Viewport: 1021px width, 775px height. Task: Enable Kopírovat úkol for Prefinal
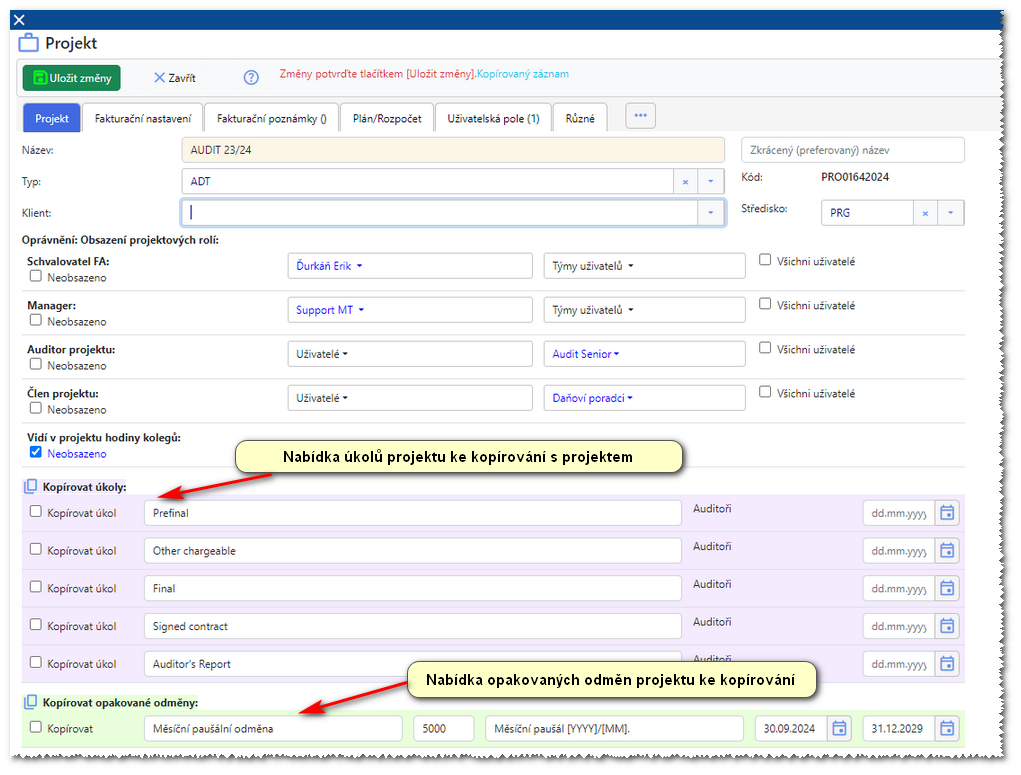36,511
